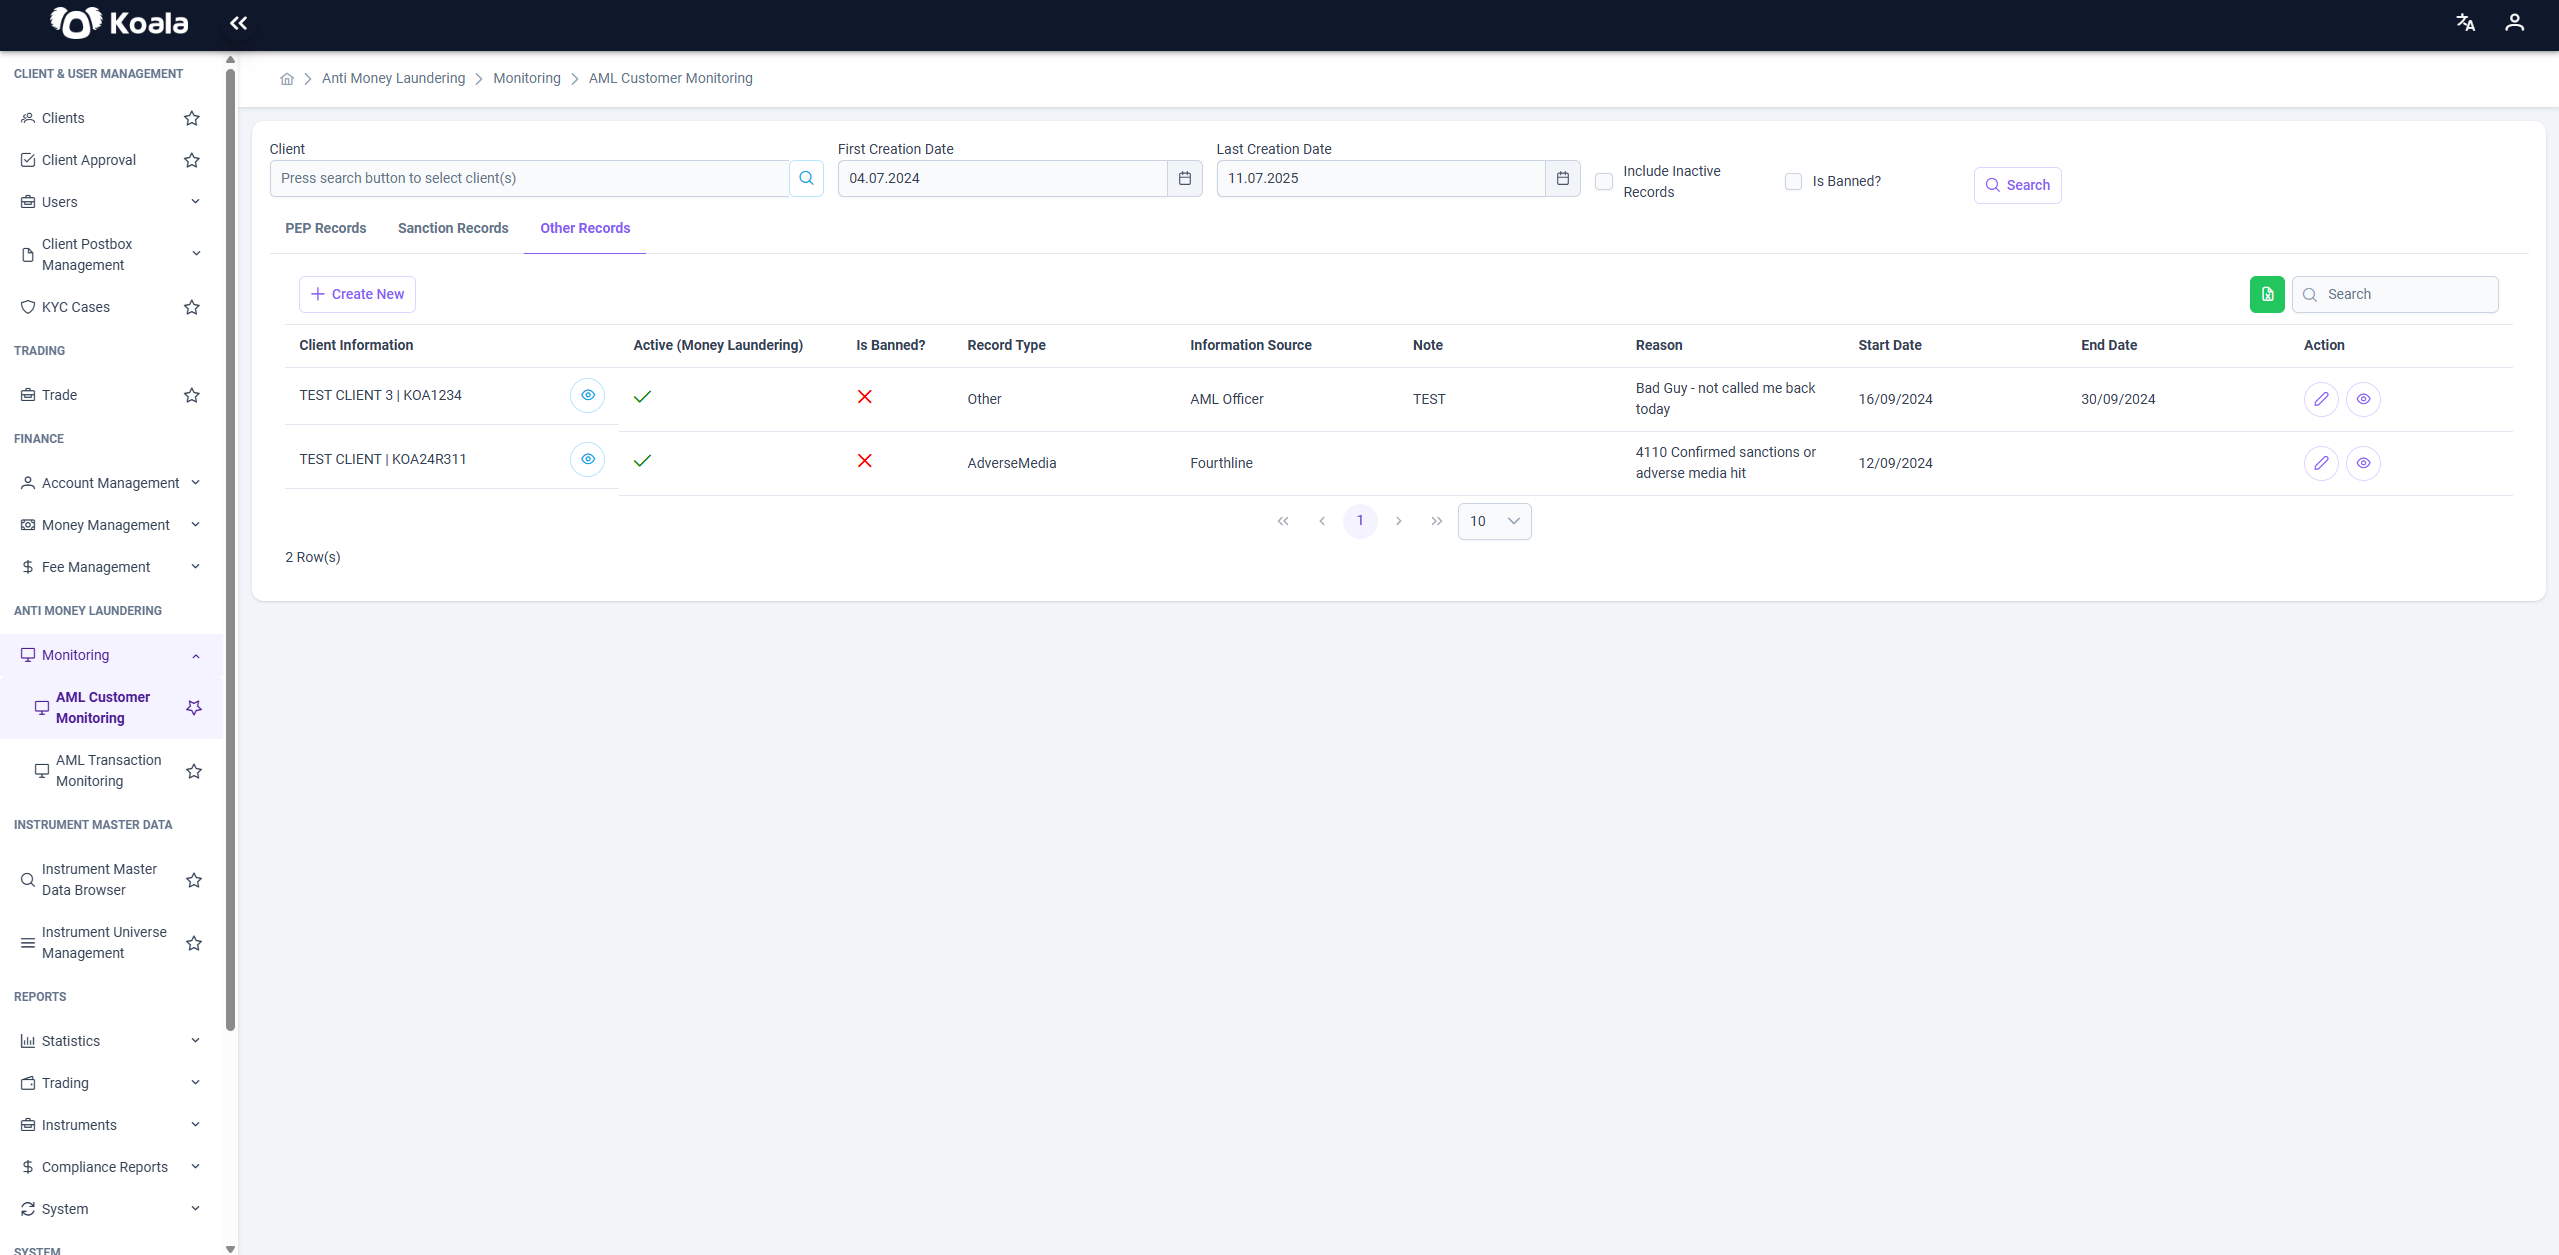Enable Include Inactive Records checkbox
Screen dimensions: 2559x1255
[1604, 181]
